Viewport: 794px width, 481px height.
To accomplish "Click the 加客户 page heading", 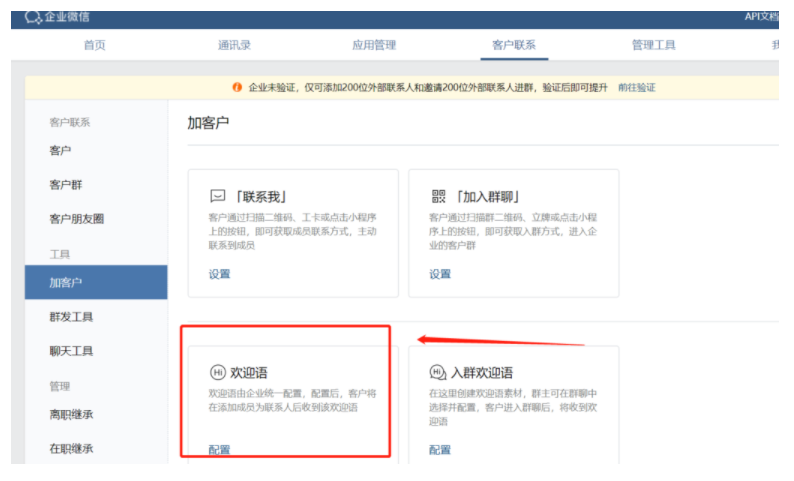I will pos(208,123).
